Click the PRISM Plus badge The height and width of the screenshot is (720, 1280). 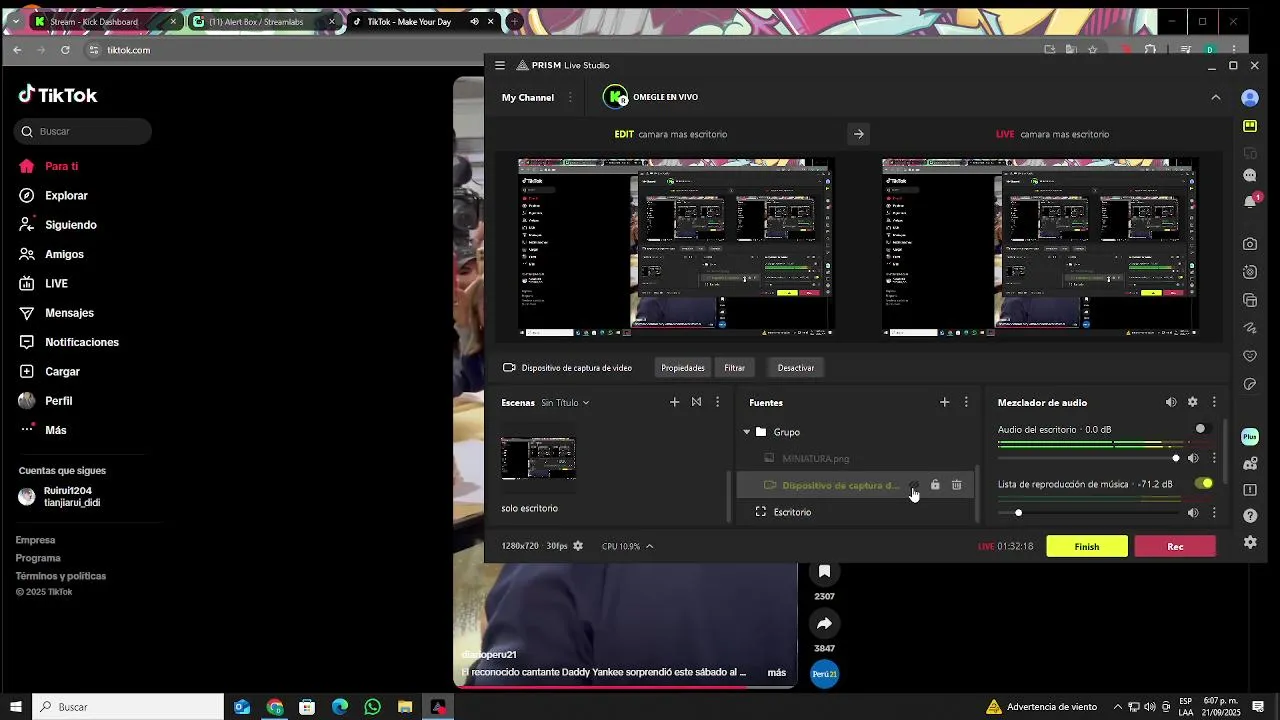pyautogui.click(x=1250, y=437)
